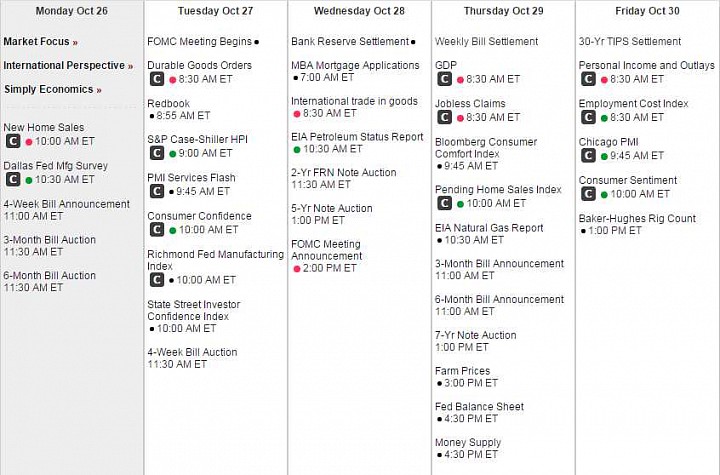Click the C icon under Consumer Sentiment

tap(588, 194)
